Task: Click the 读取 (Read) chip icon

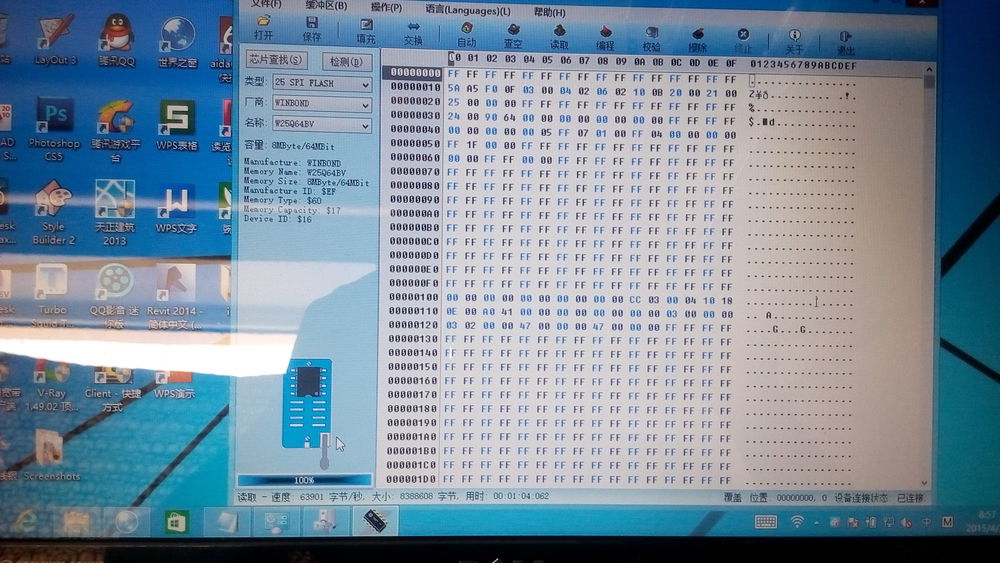Action: [559, 37]
